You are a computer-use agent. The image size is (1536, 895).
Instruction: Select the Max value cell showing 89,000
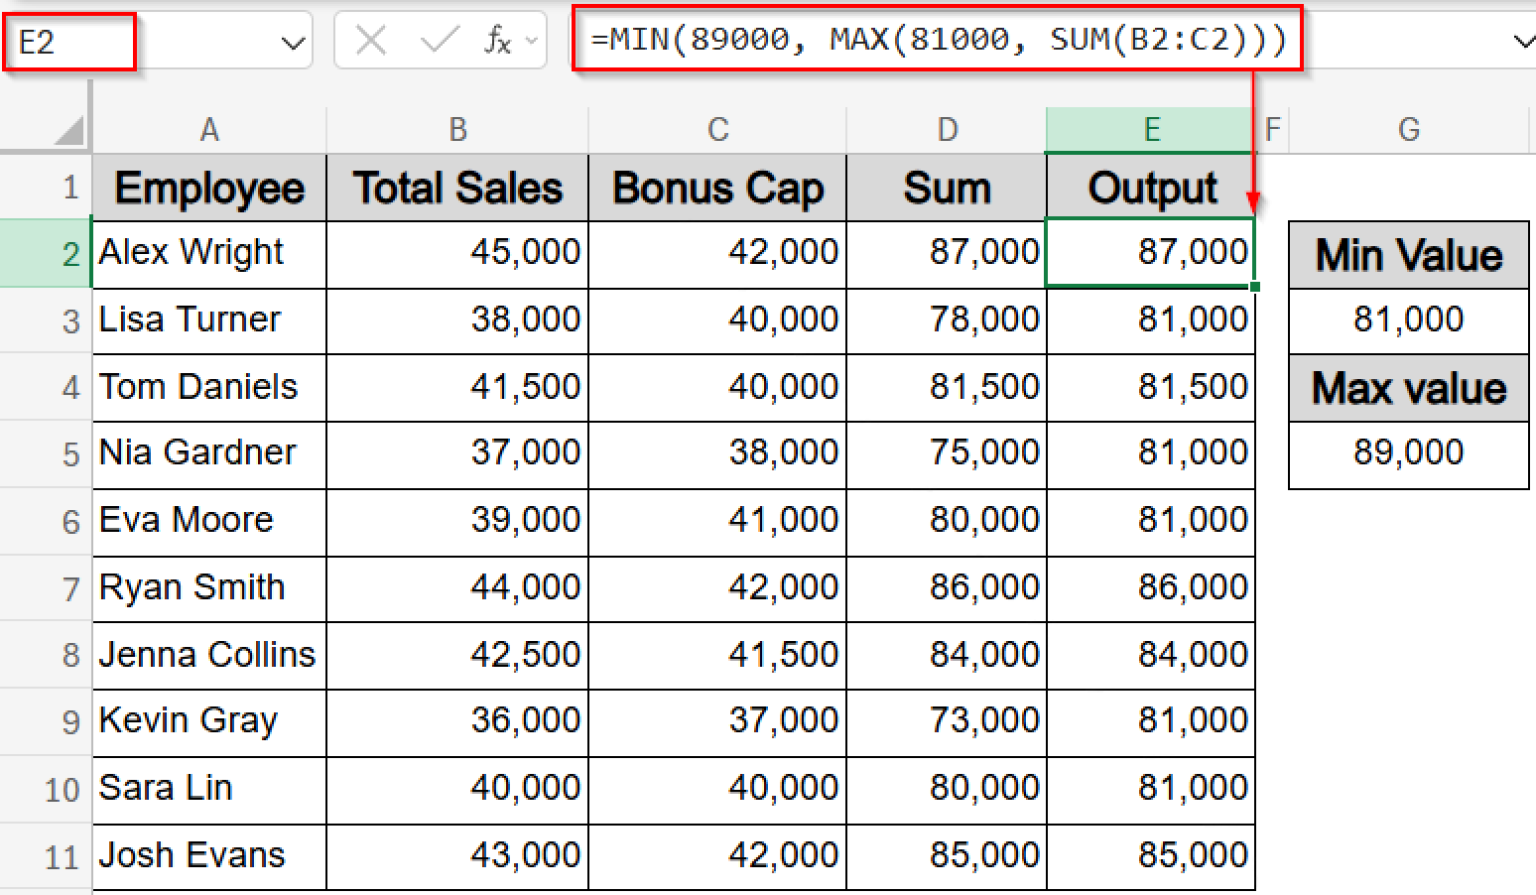coord(1408,454)
